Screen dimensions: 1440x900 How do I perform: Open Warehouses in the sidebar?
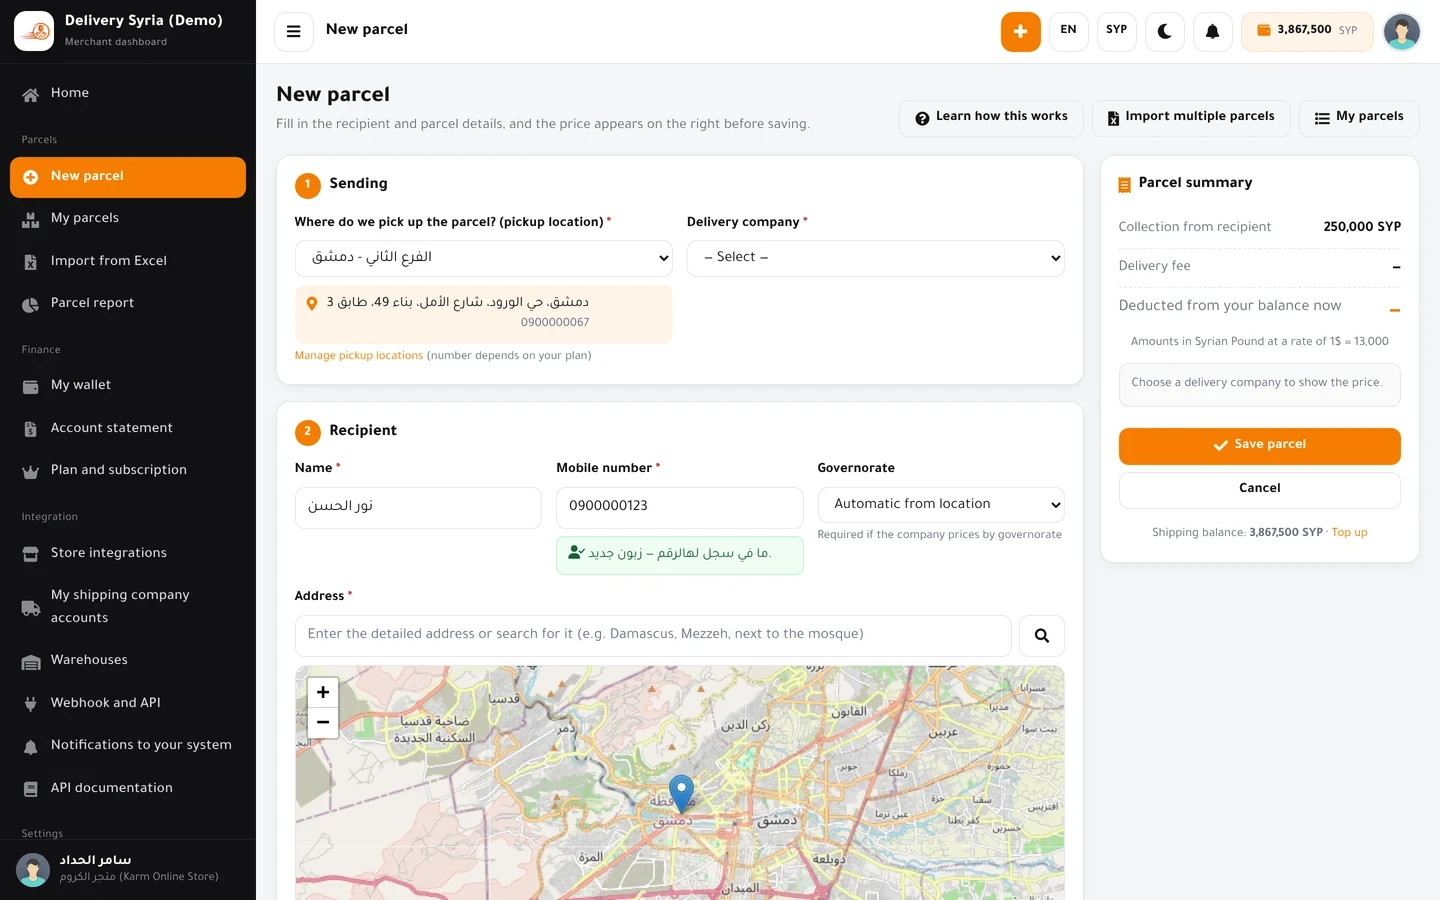click(128, 660)
